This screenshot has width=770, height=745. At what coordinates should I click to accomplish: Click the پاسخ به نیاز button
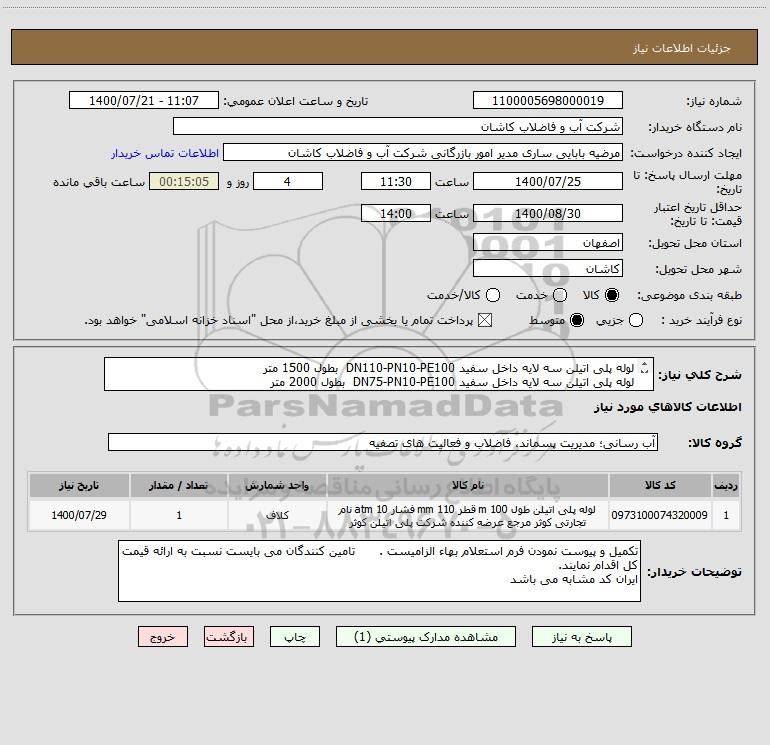point(582,637)
